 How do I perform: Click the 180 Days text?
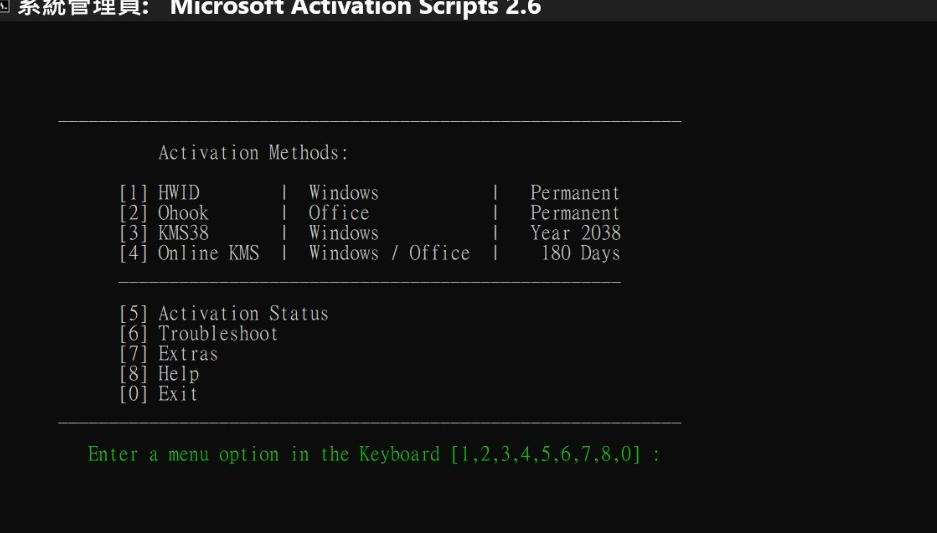tap(585, 253)
